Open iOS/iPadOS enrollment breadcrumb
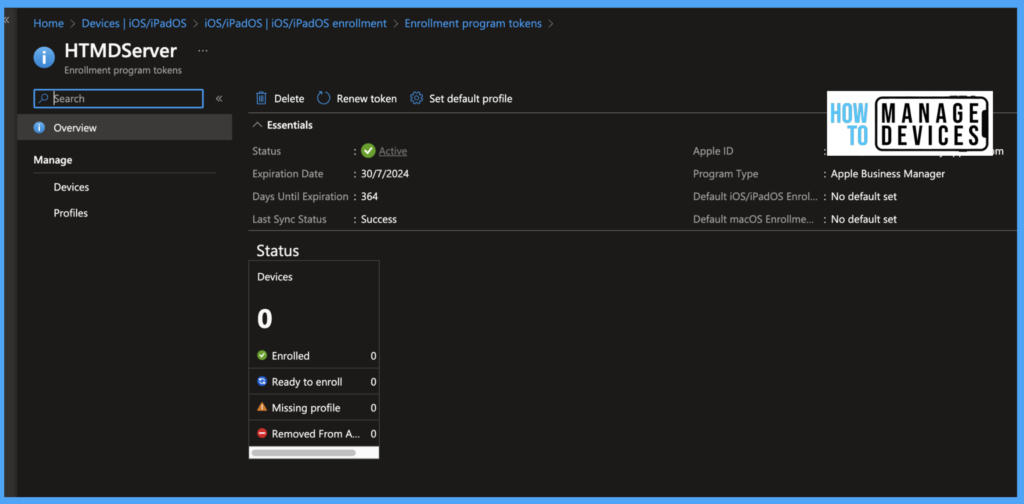Viewport: 1024px width, 504px height. (295, 24)
